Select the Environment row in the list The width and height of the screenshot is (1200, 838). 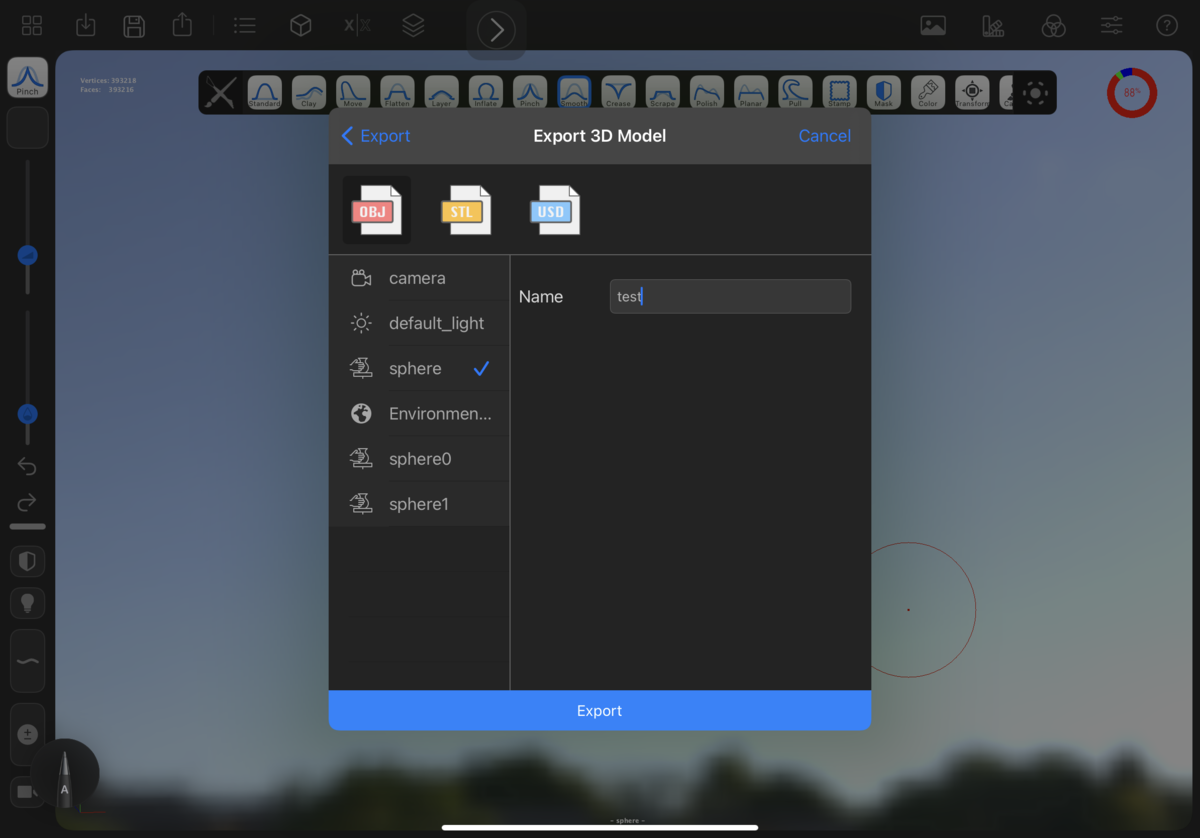click(x=419, y=413)
